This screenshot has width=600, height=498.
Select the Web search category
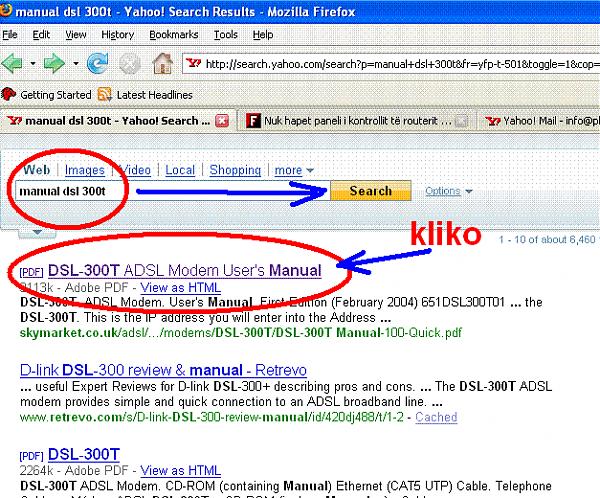pos(36,170)
